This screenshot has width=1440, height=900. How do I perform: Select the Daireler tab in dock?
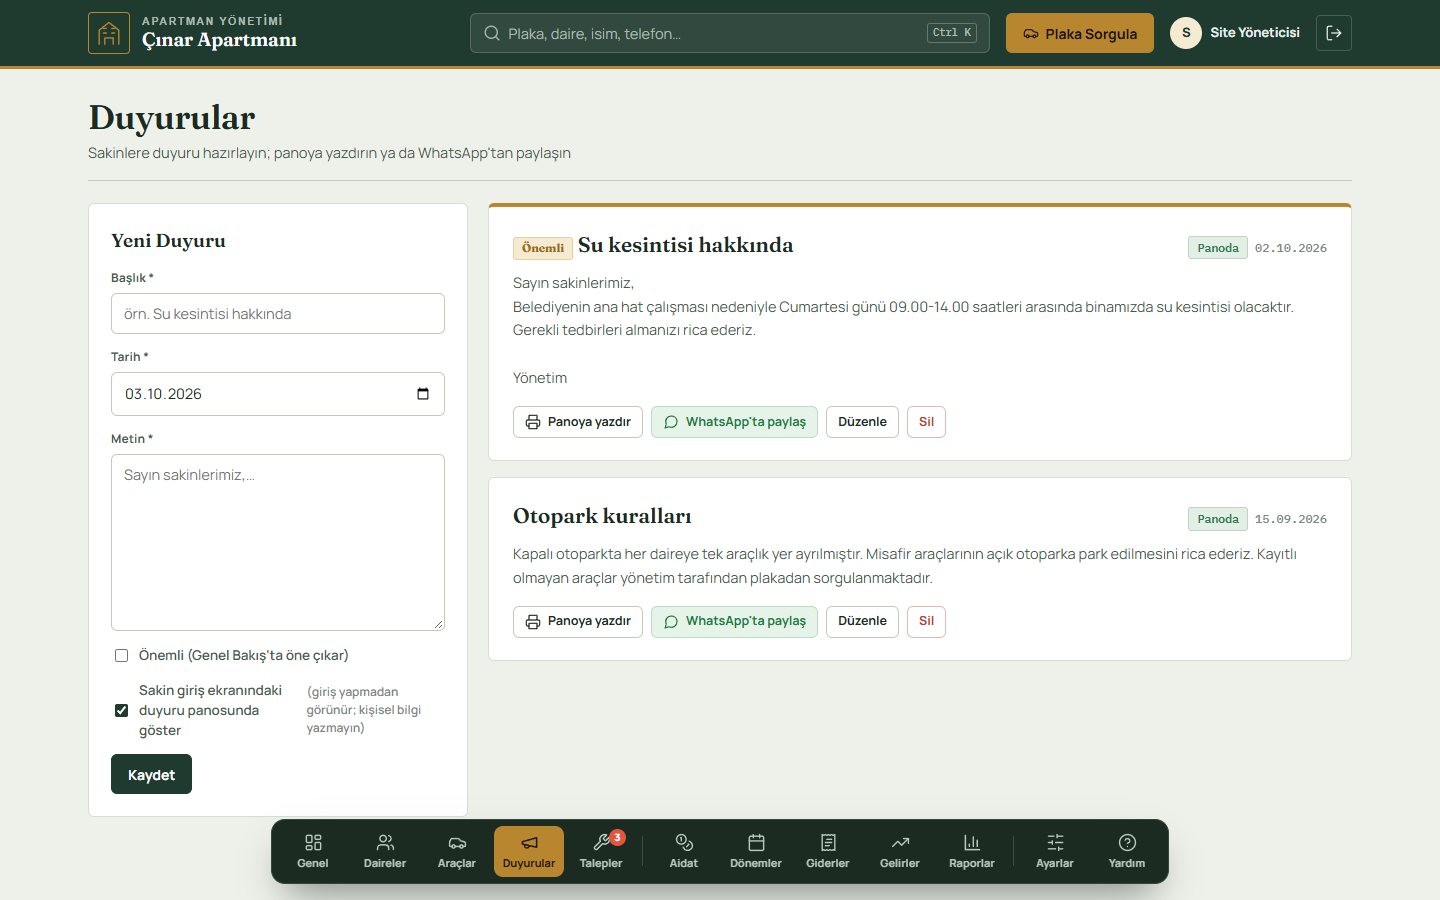[385, 851]
